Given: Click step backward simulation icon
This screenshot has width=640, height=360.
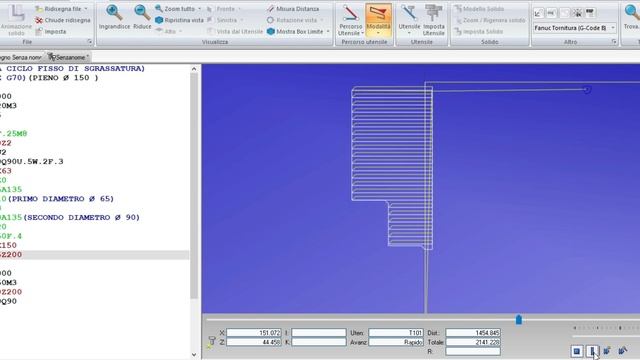Looking at the screenshot, I should coord(607,351).
